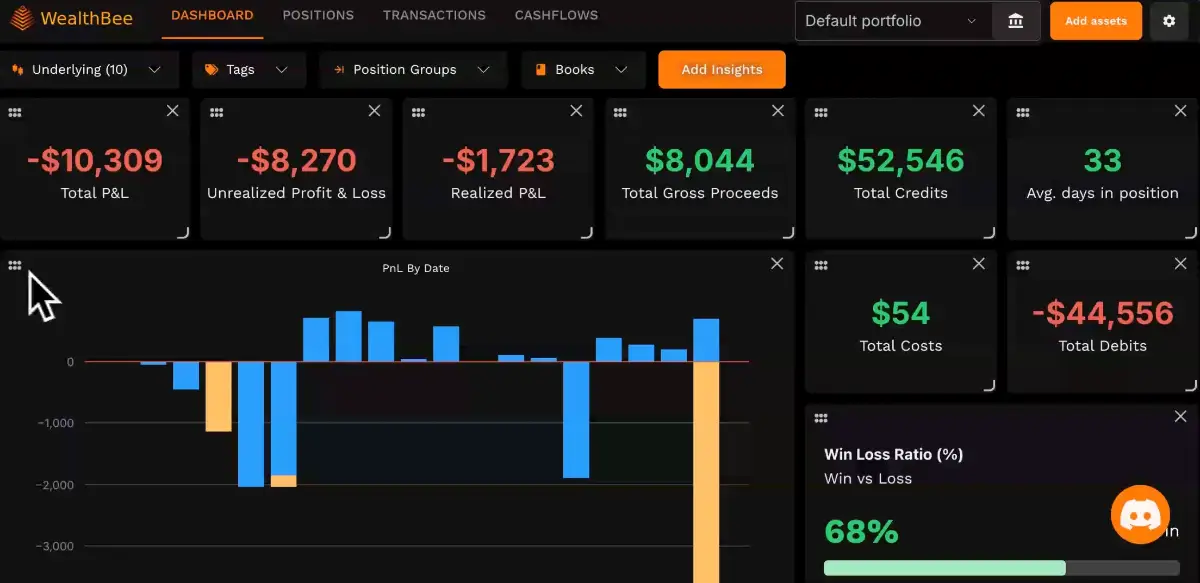1200x583 pixels.
Task: Click the Win vs Loss progress bar
Action: point(1000,567)
